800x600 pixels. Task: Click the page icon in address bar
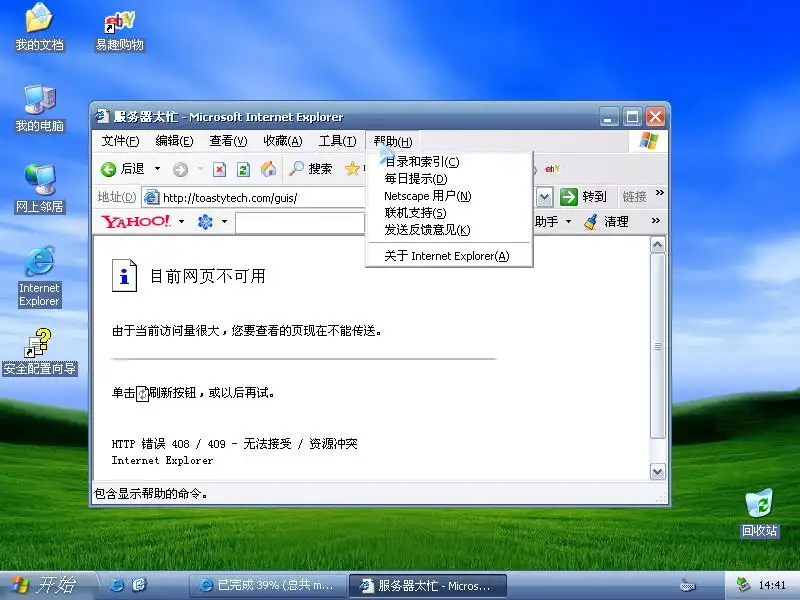click(x=152, y=197)
